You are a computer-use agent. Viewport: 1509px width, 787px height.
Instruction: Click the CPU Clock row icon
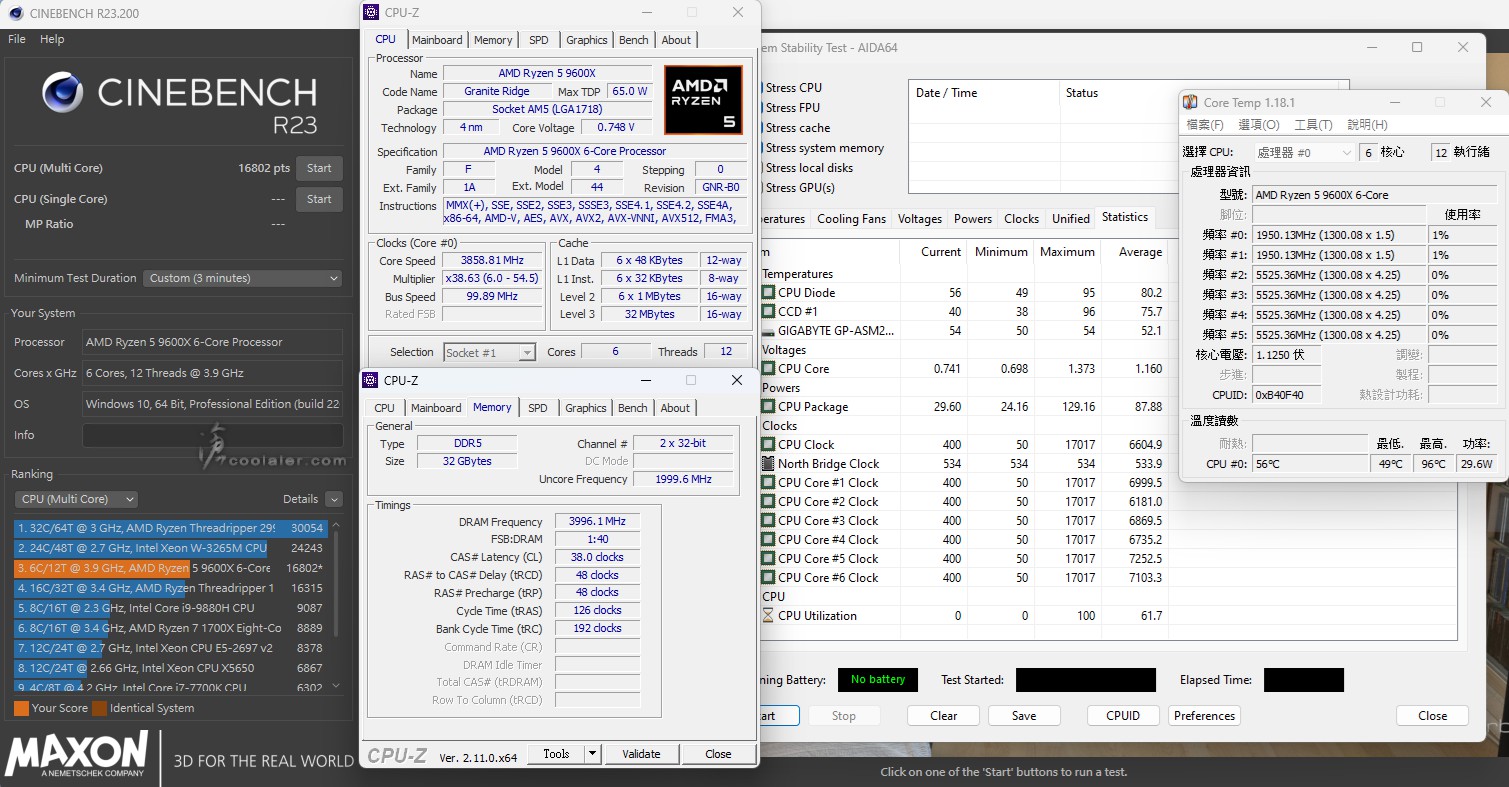[x=768, y=445]
